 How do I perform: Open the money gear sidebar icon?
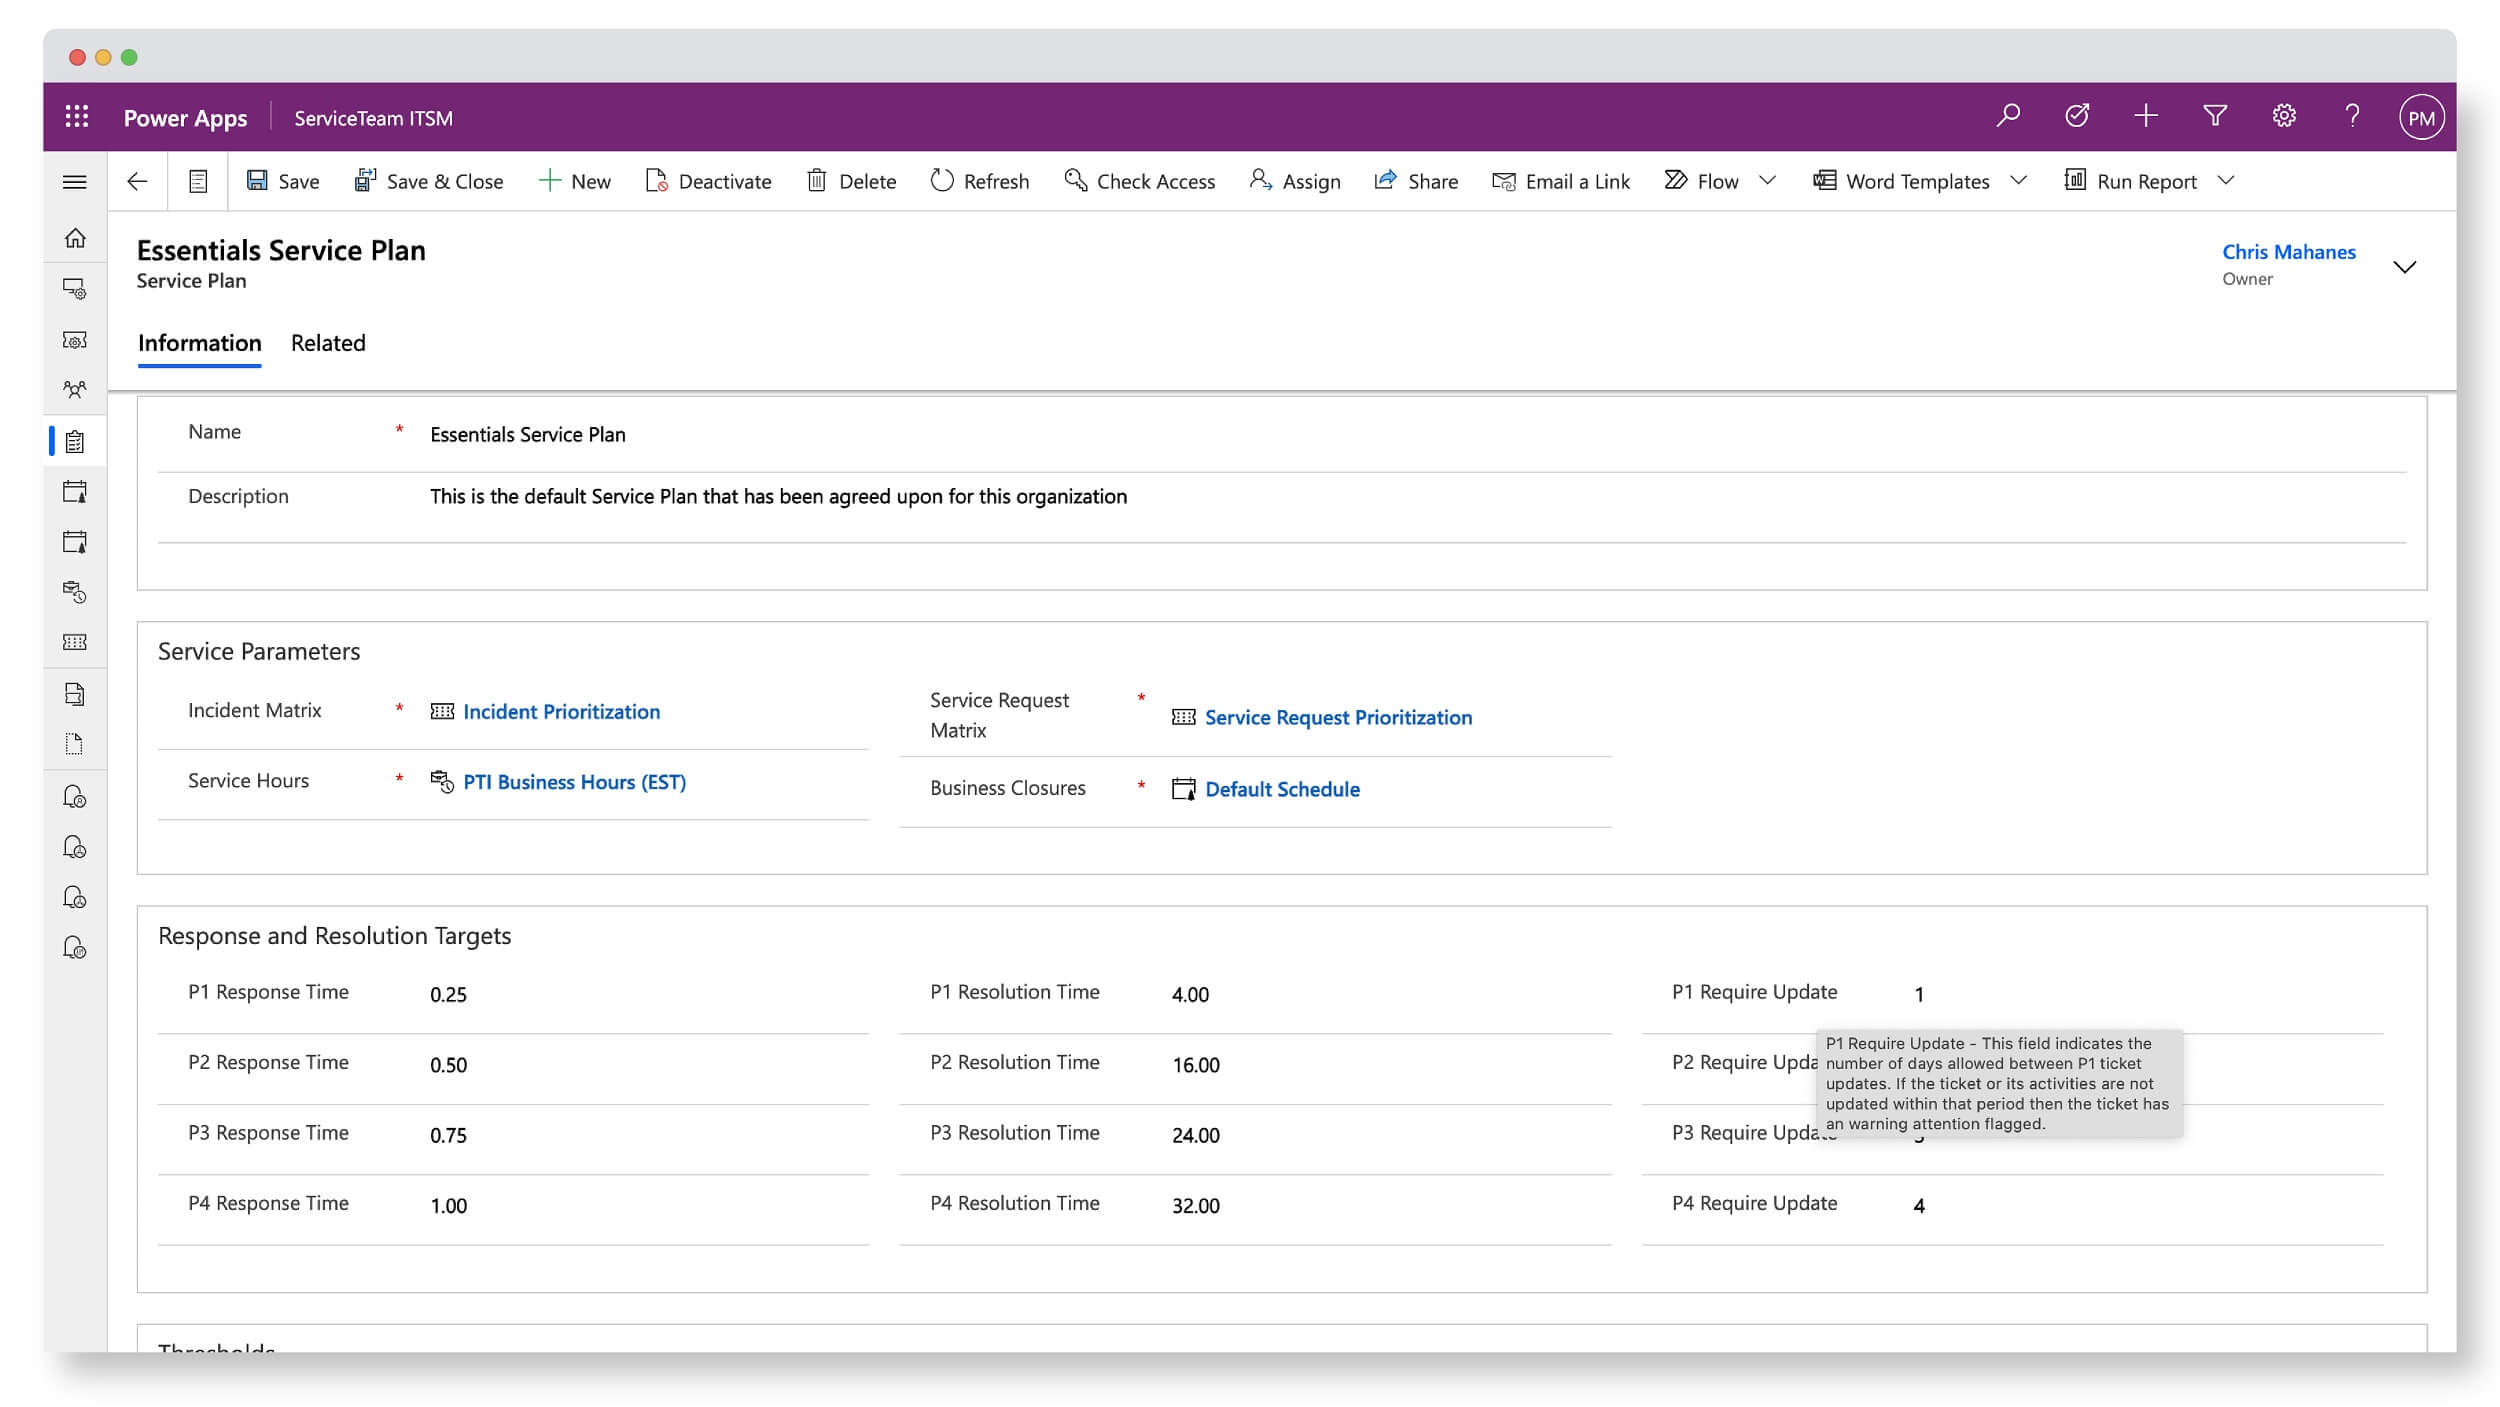[75, 340]
